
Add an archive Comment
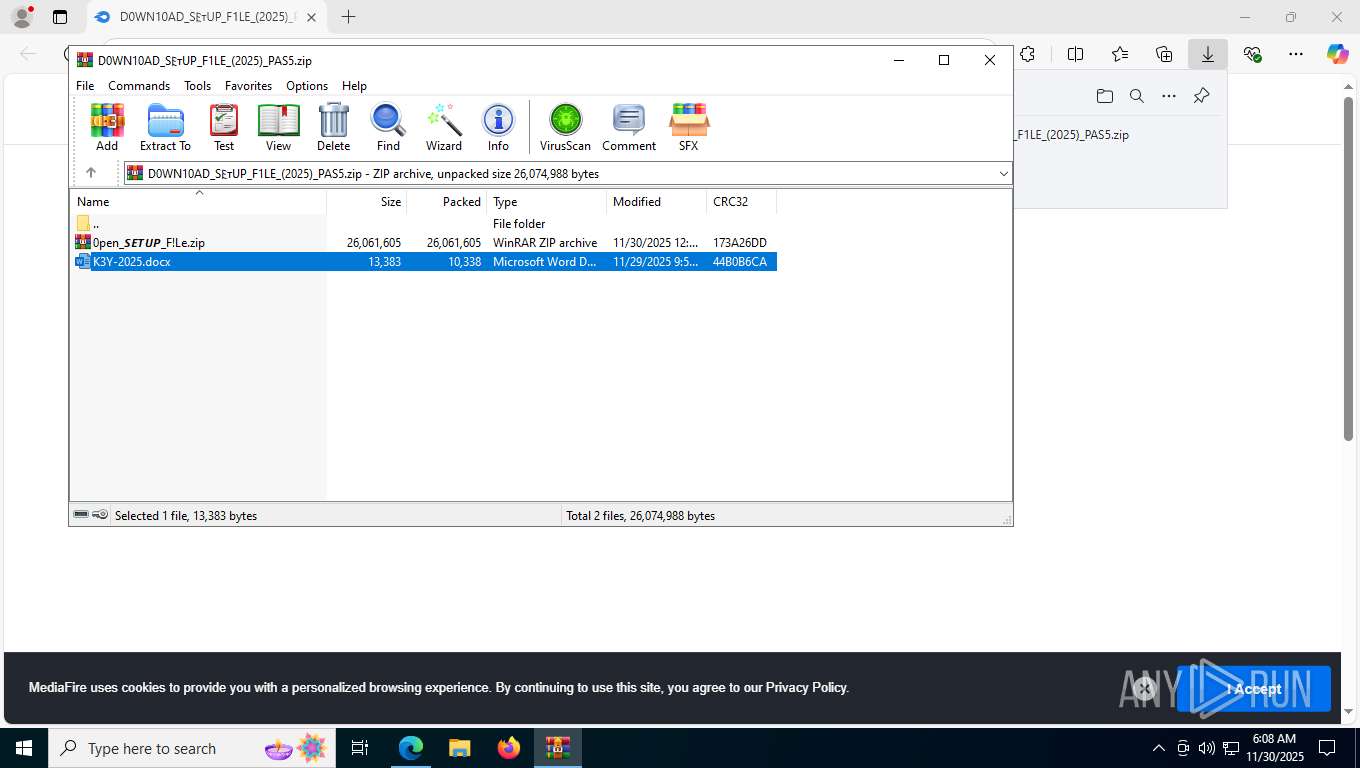click(x=629, y=127)
